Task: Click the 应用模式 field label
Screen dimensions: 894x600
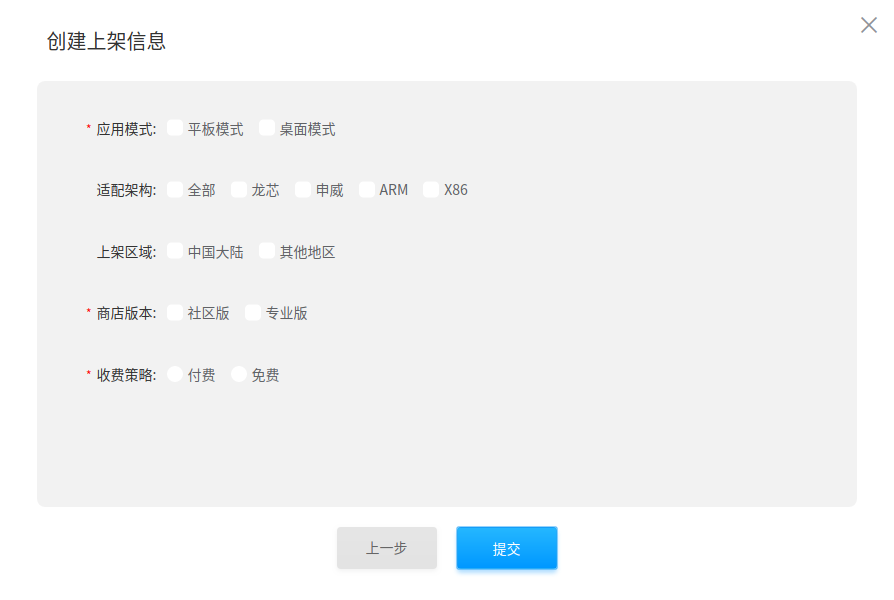Action: (x=126, y=129)
